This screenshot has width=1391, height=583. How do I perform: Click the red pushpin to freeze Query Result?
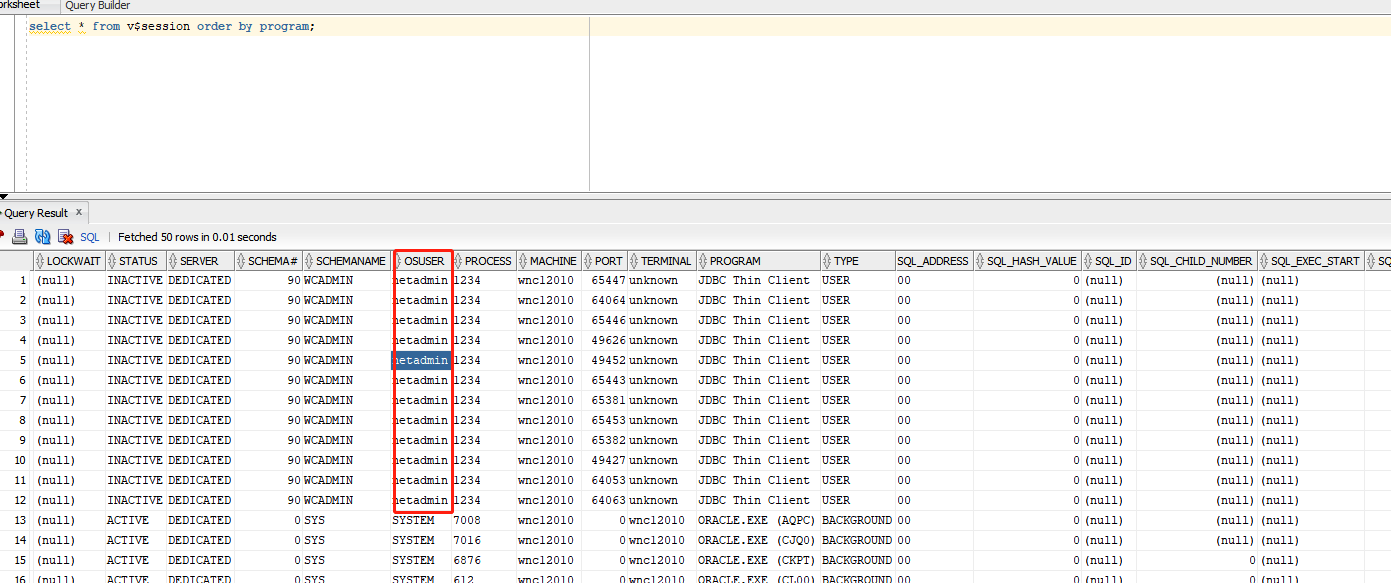[3, 236]
